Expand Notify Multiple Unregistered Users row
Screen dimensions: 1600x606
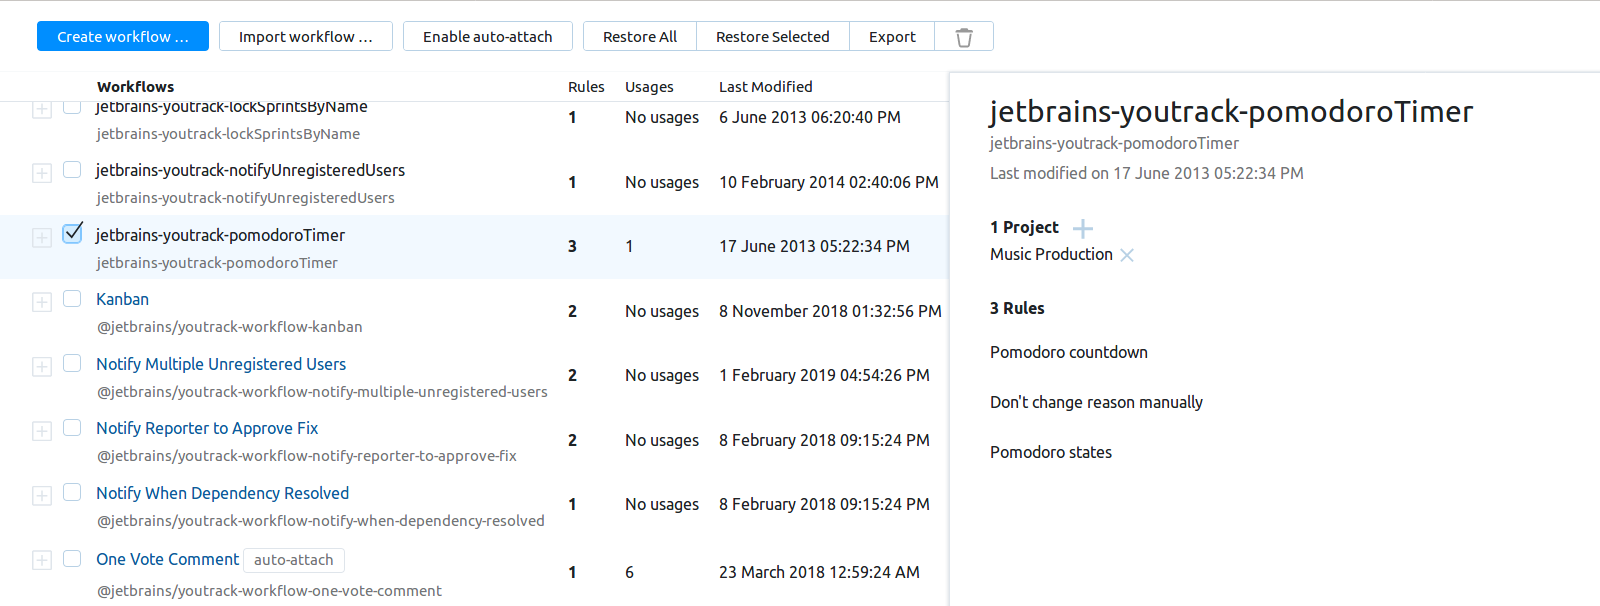[42, 367]
